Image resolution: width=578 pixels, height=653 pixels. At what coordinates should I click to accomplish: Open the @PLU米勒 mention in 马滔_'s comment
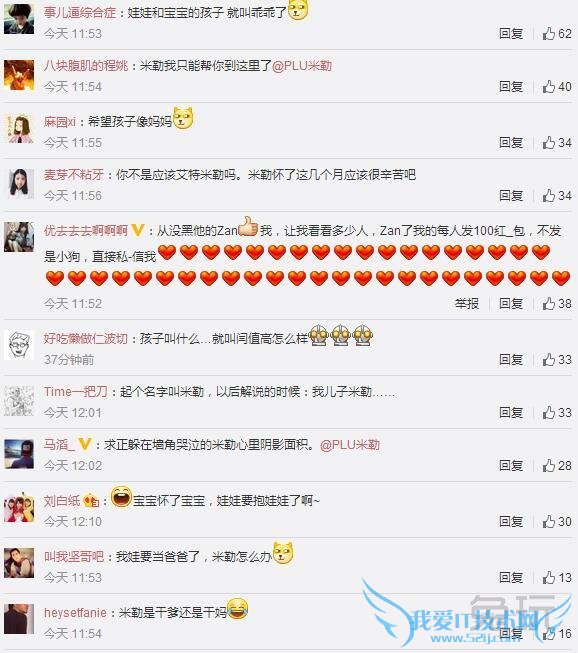tap(350, 445)
